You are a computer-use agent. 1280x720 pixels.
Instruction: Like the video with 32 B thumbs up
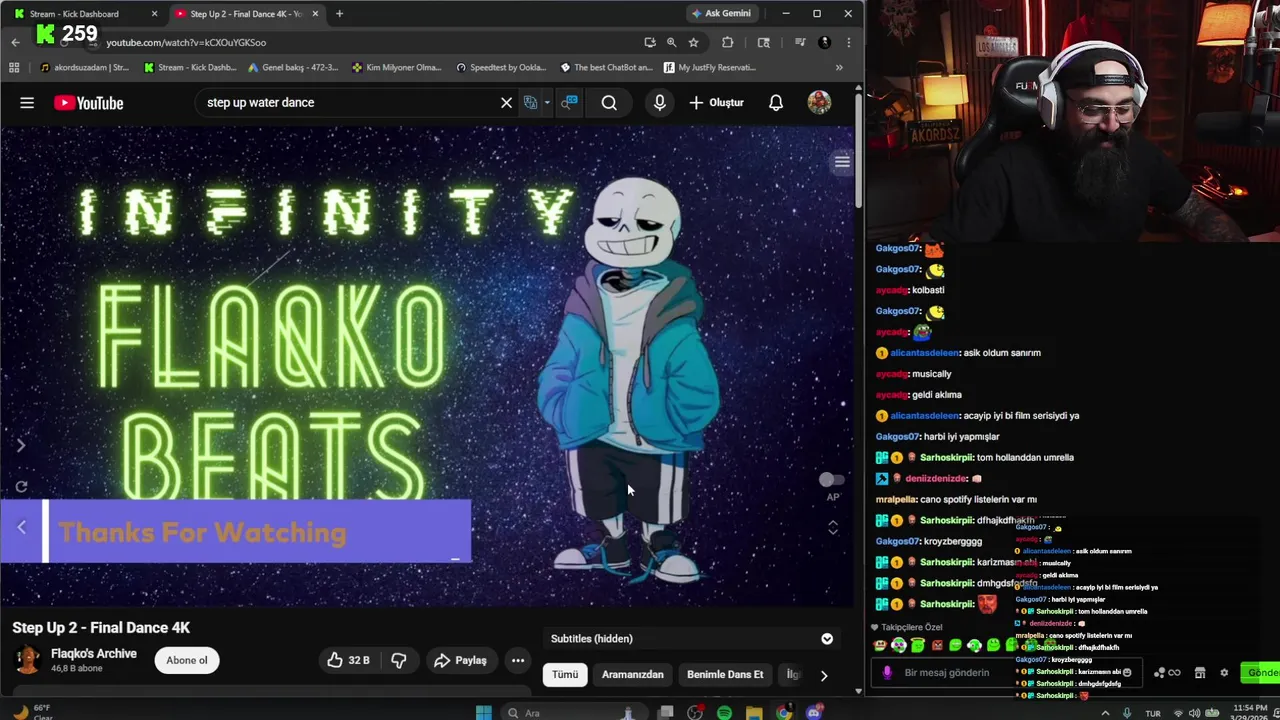(x=348, y=660)
